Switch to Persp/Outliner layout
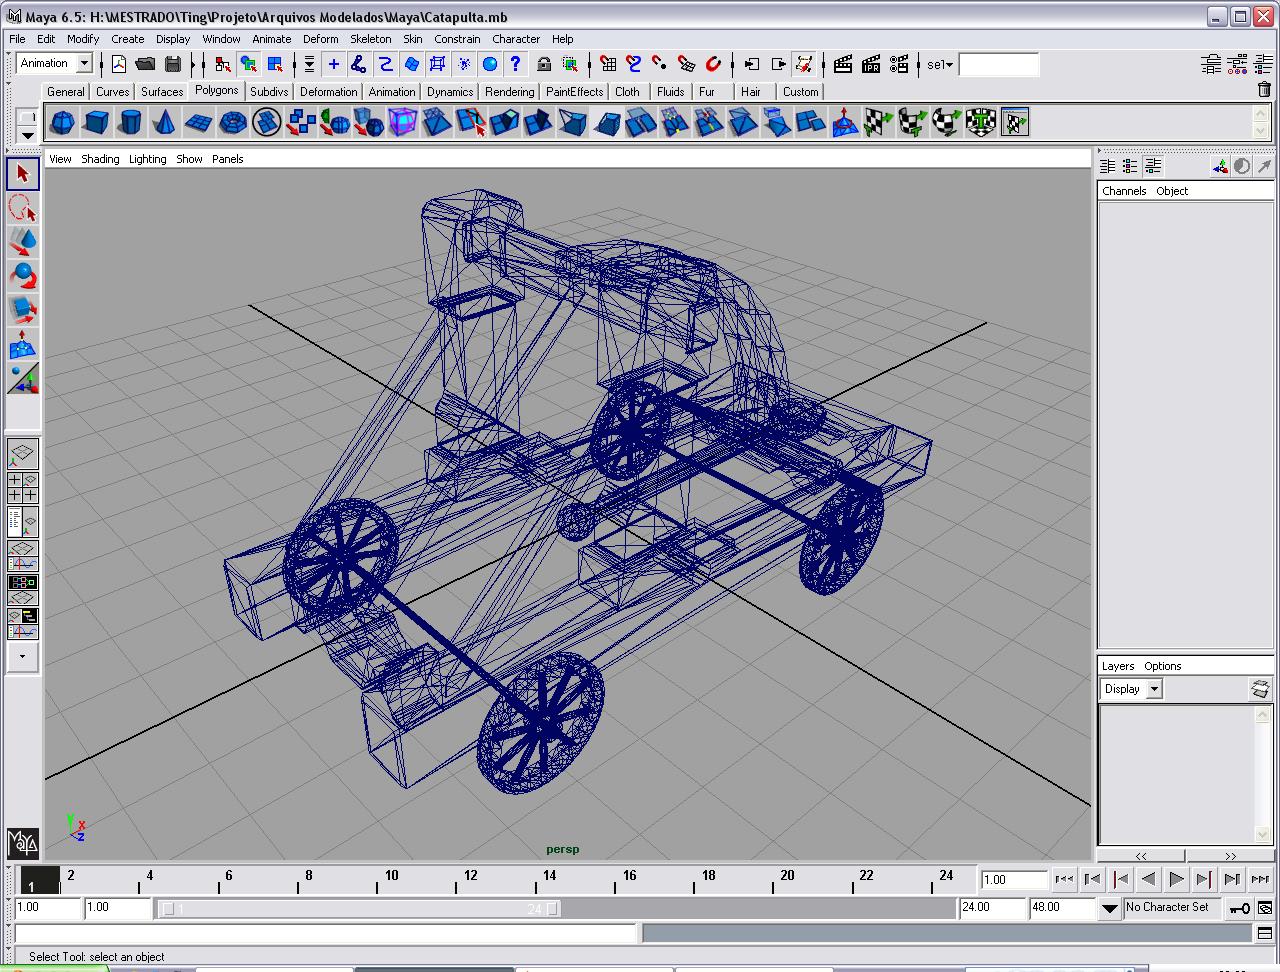This screenshot has height=972, width=1280. (x=22, y=522)
